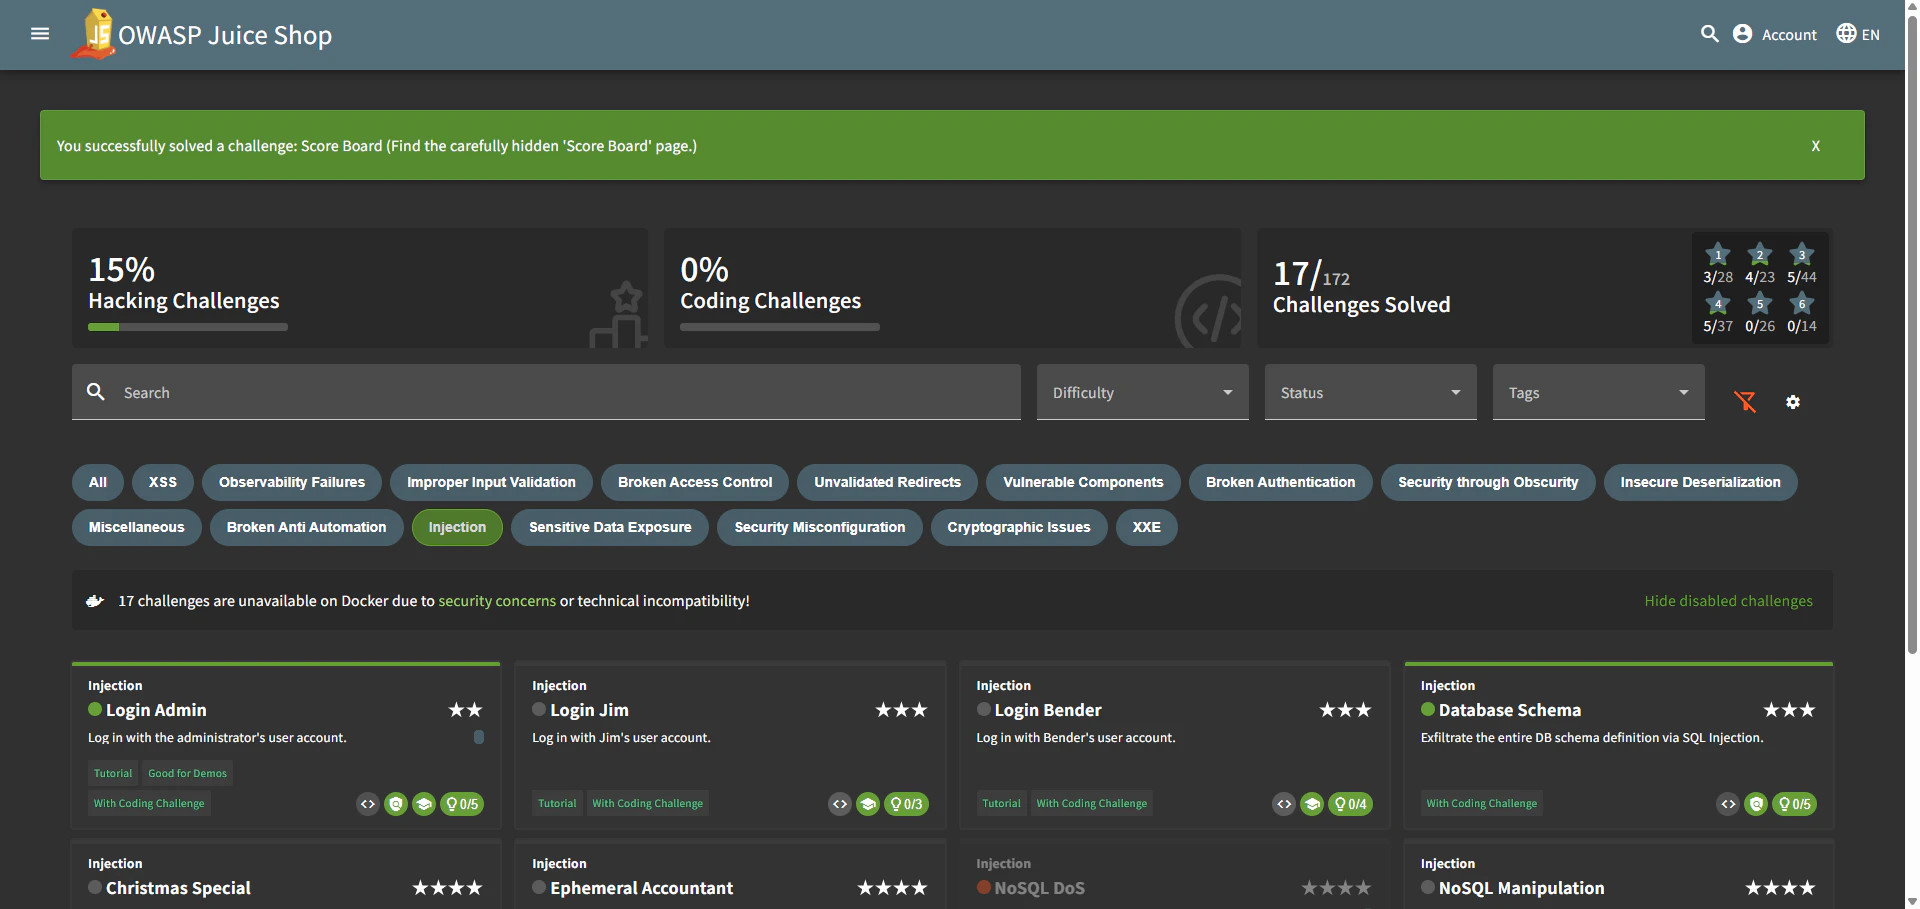Select Insecure Deserialization category chip

click(x=1700, y=482)
